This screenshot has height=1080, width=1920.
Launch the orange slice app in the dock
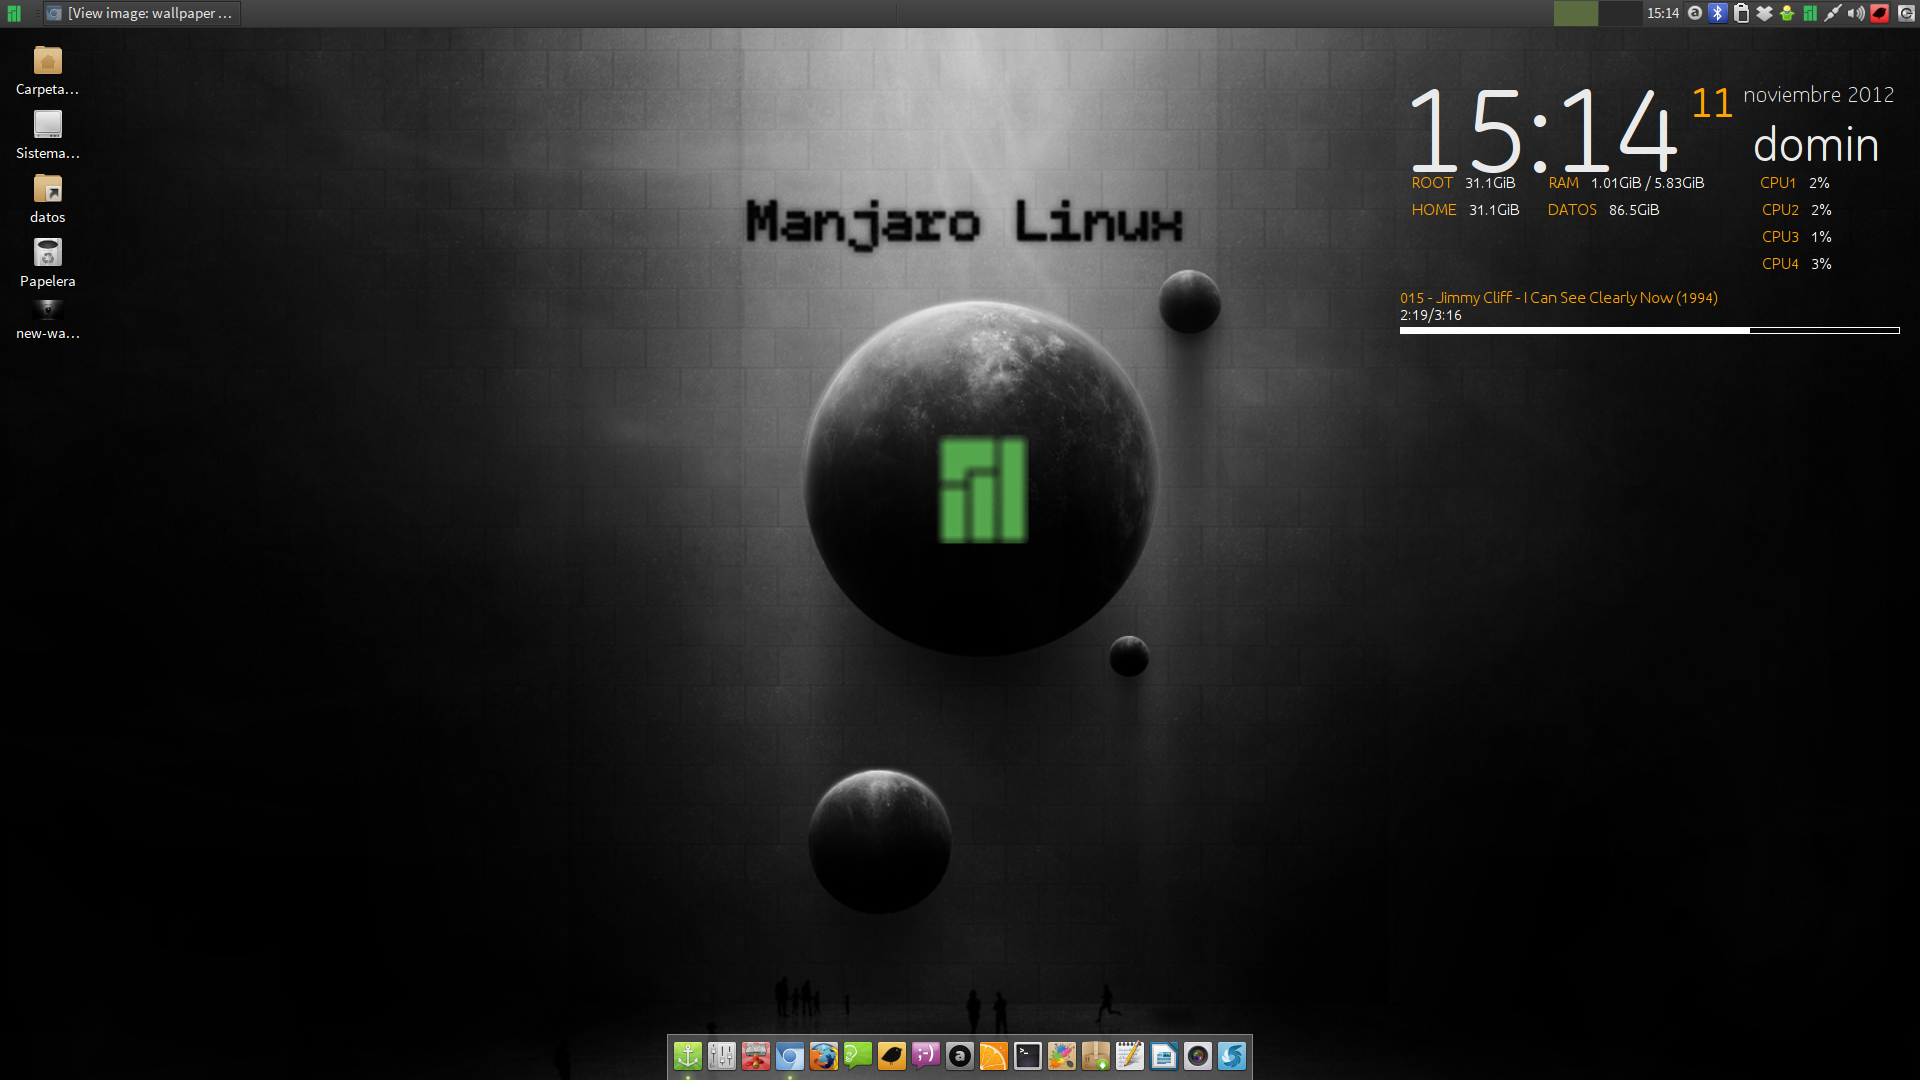[994, 1056]
